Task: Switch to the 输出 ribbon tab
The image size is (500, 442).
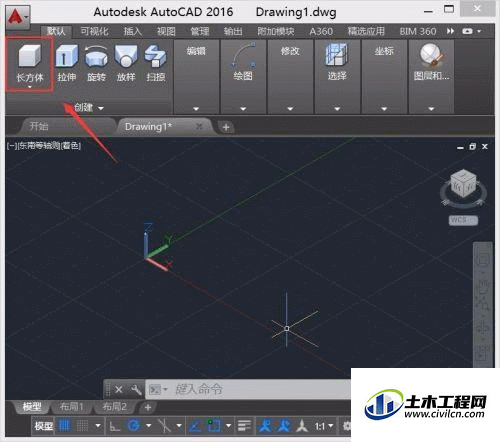Action: pyautogui.click(x=233, y=31)
